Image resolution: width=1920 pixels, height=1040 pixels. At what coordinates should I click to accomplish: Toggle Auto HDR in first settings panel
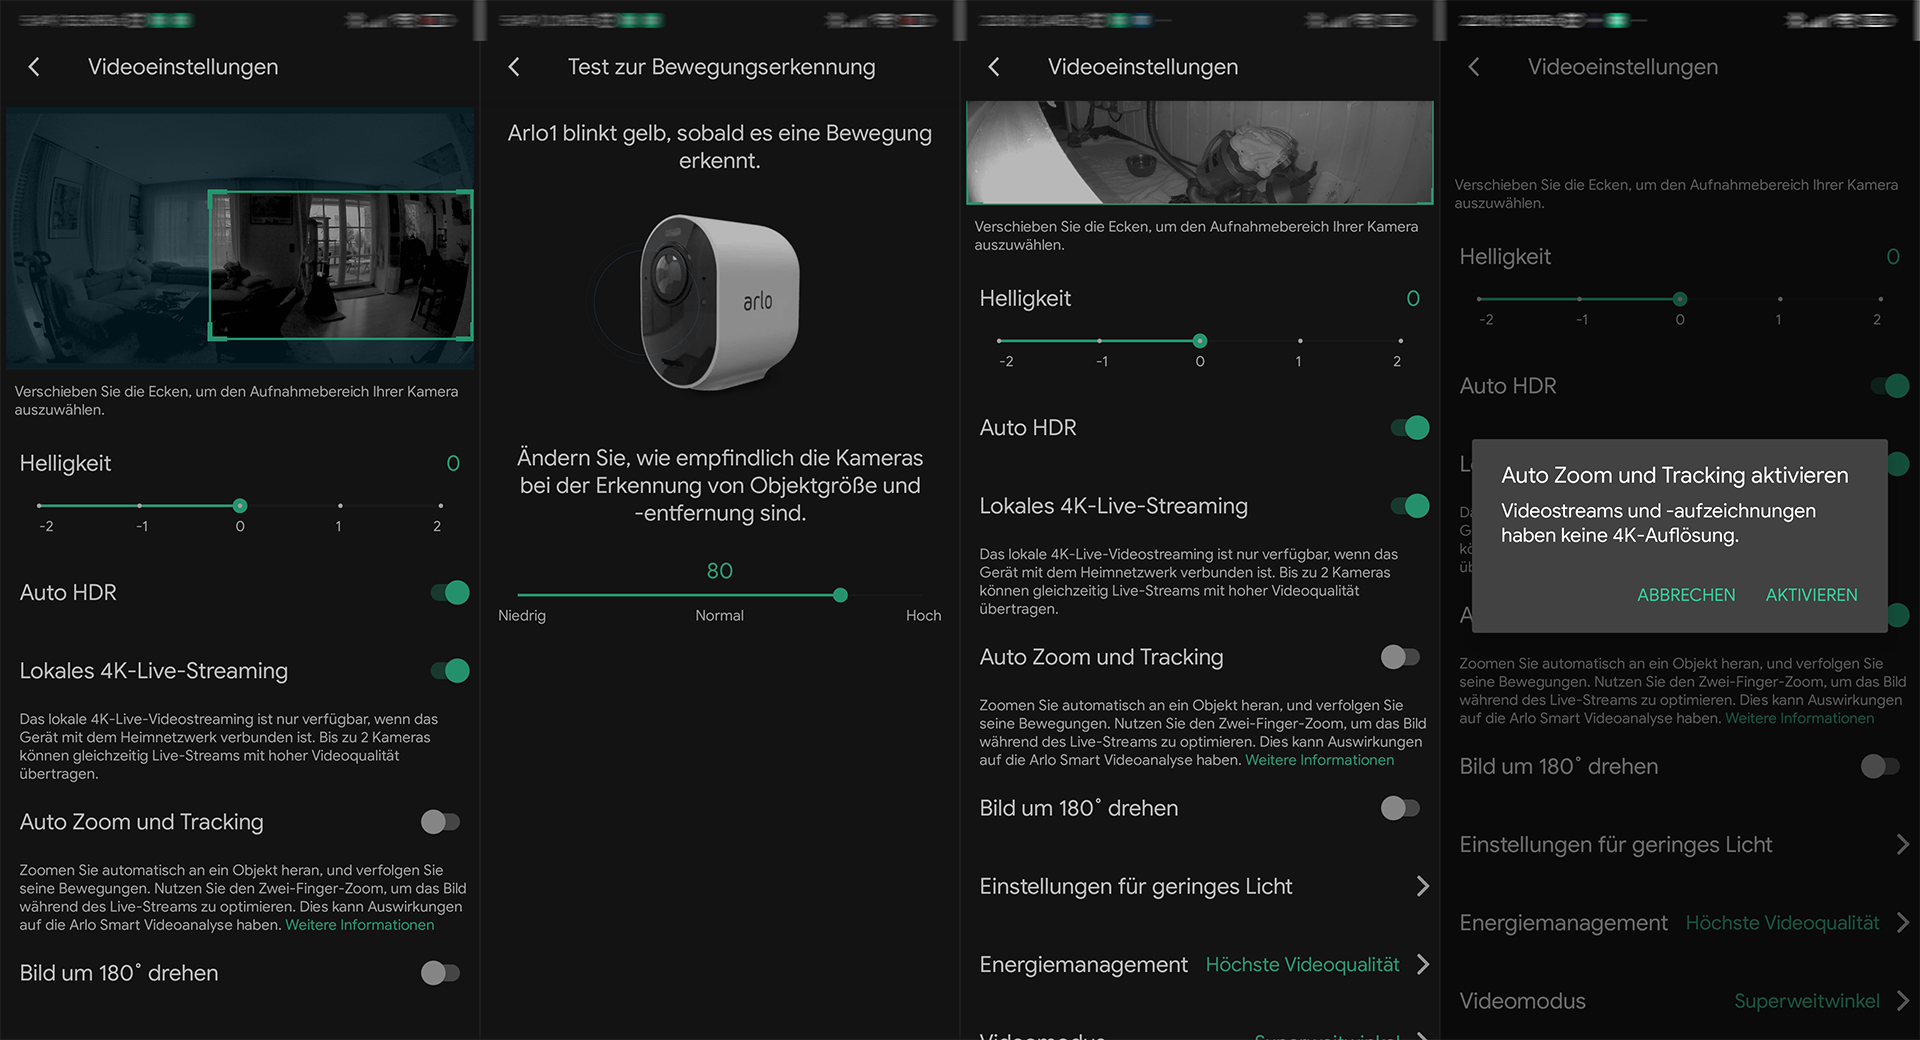450,593
